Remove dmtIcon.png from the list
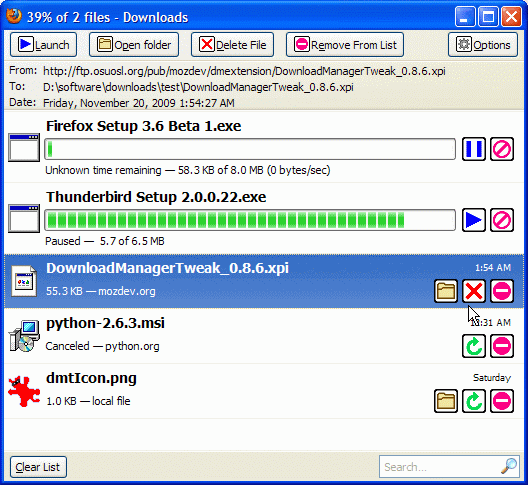 [502, 401]
